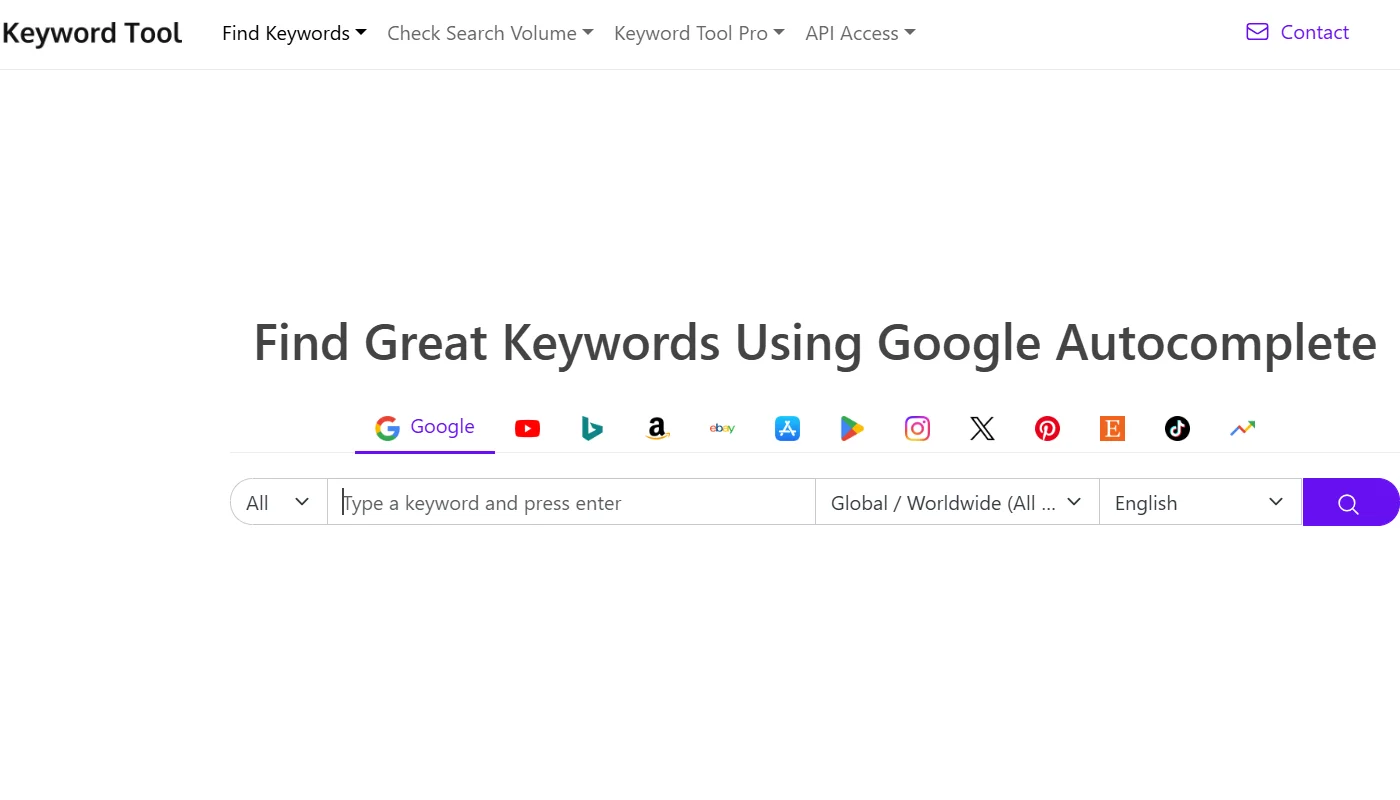Select the YouTube keyword source tab
Image resolution: width=1400 pixels, height=800 pixels.
[527, 429]
